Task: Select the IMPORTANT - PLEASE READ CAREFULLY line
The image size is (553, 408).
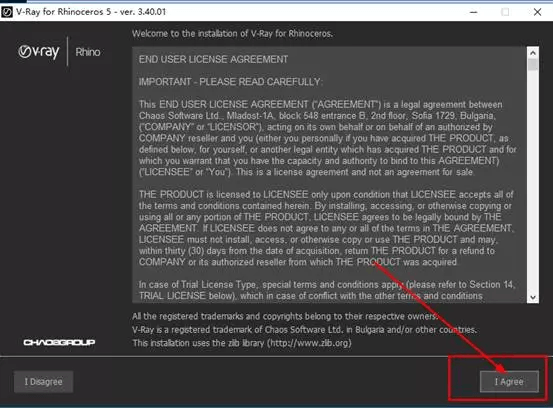Action: coord(230,82)
